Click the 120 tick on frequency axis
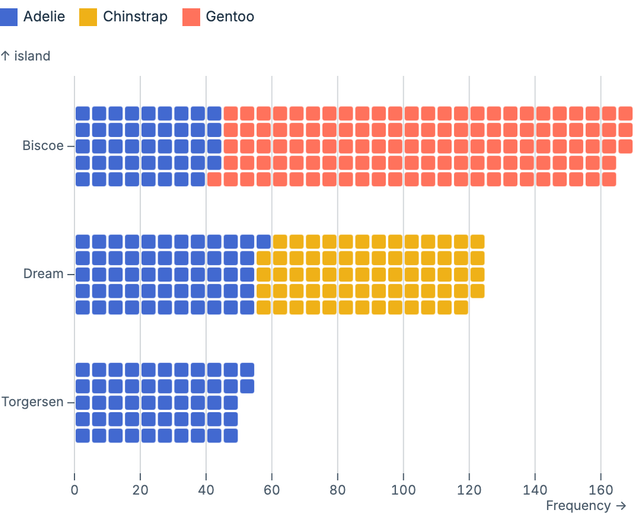Screen dimensions: 640x529 469,490
